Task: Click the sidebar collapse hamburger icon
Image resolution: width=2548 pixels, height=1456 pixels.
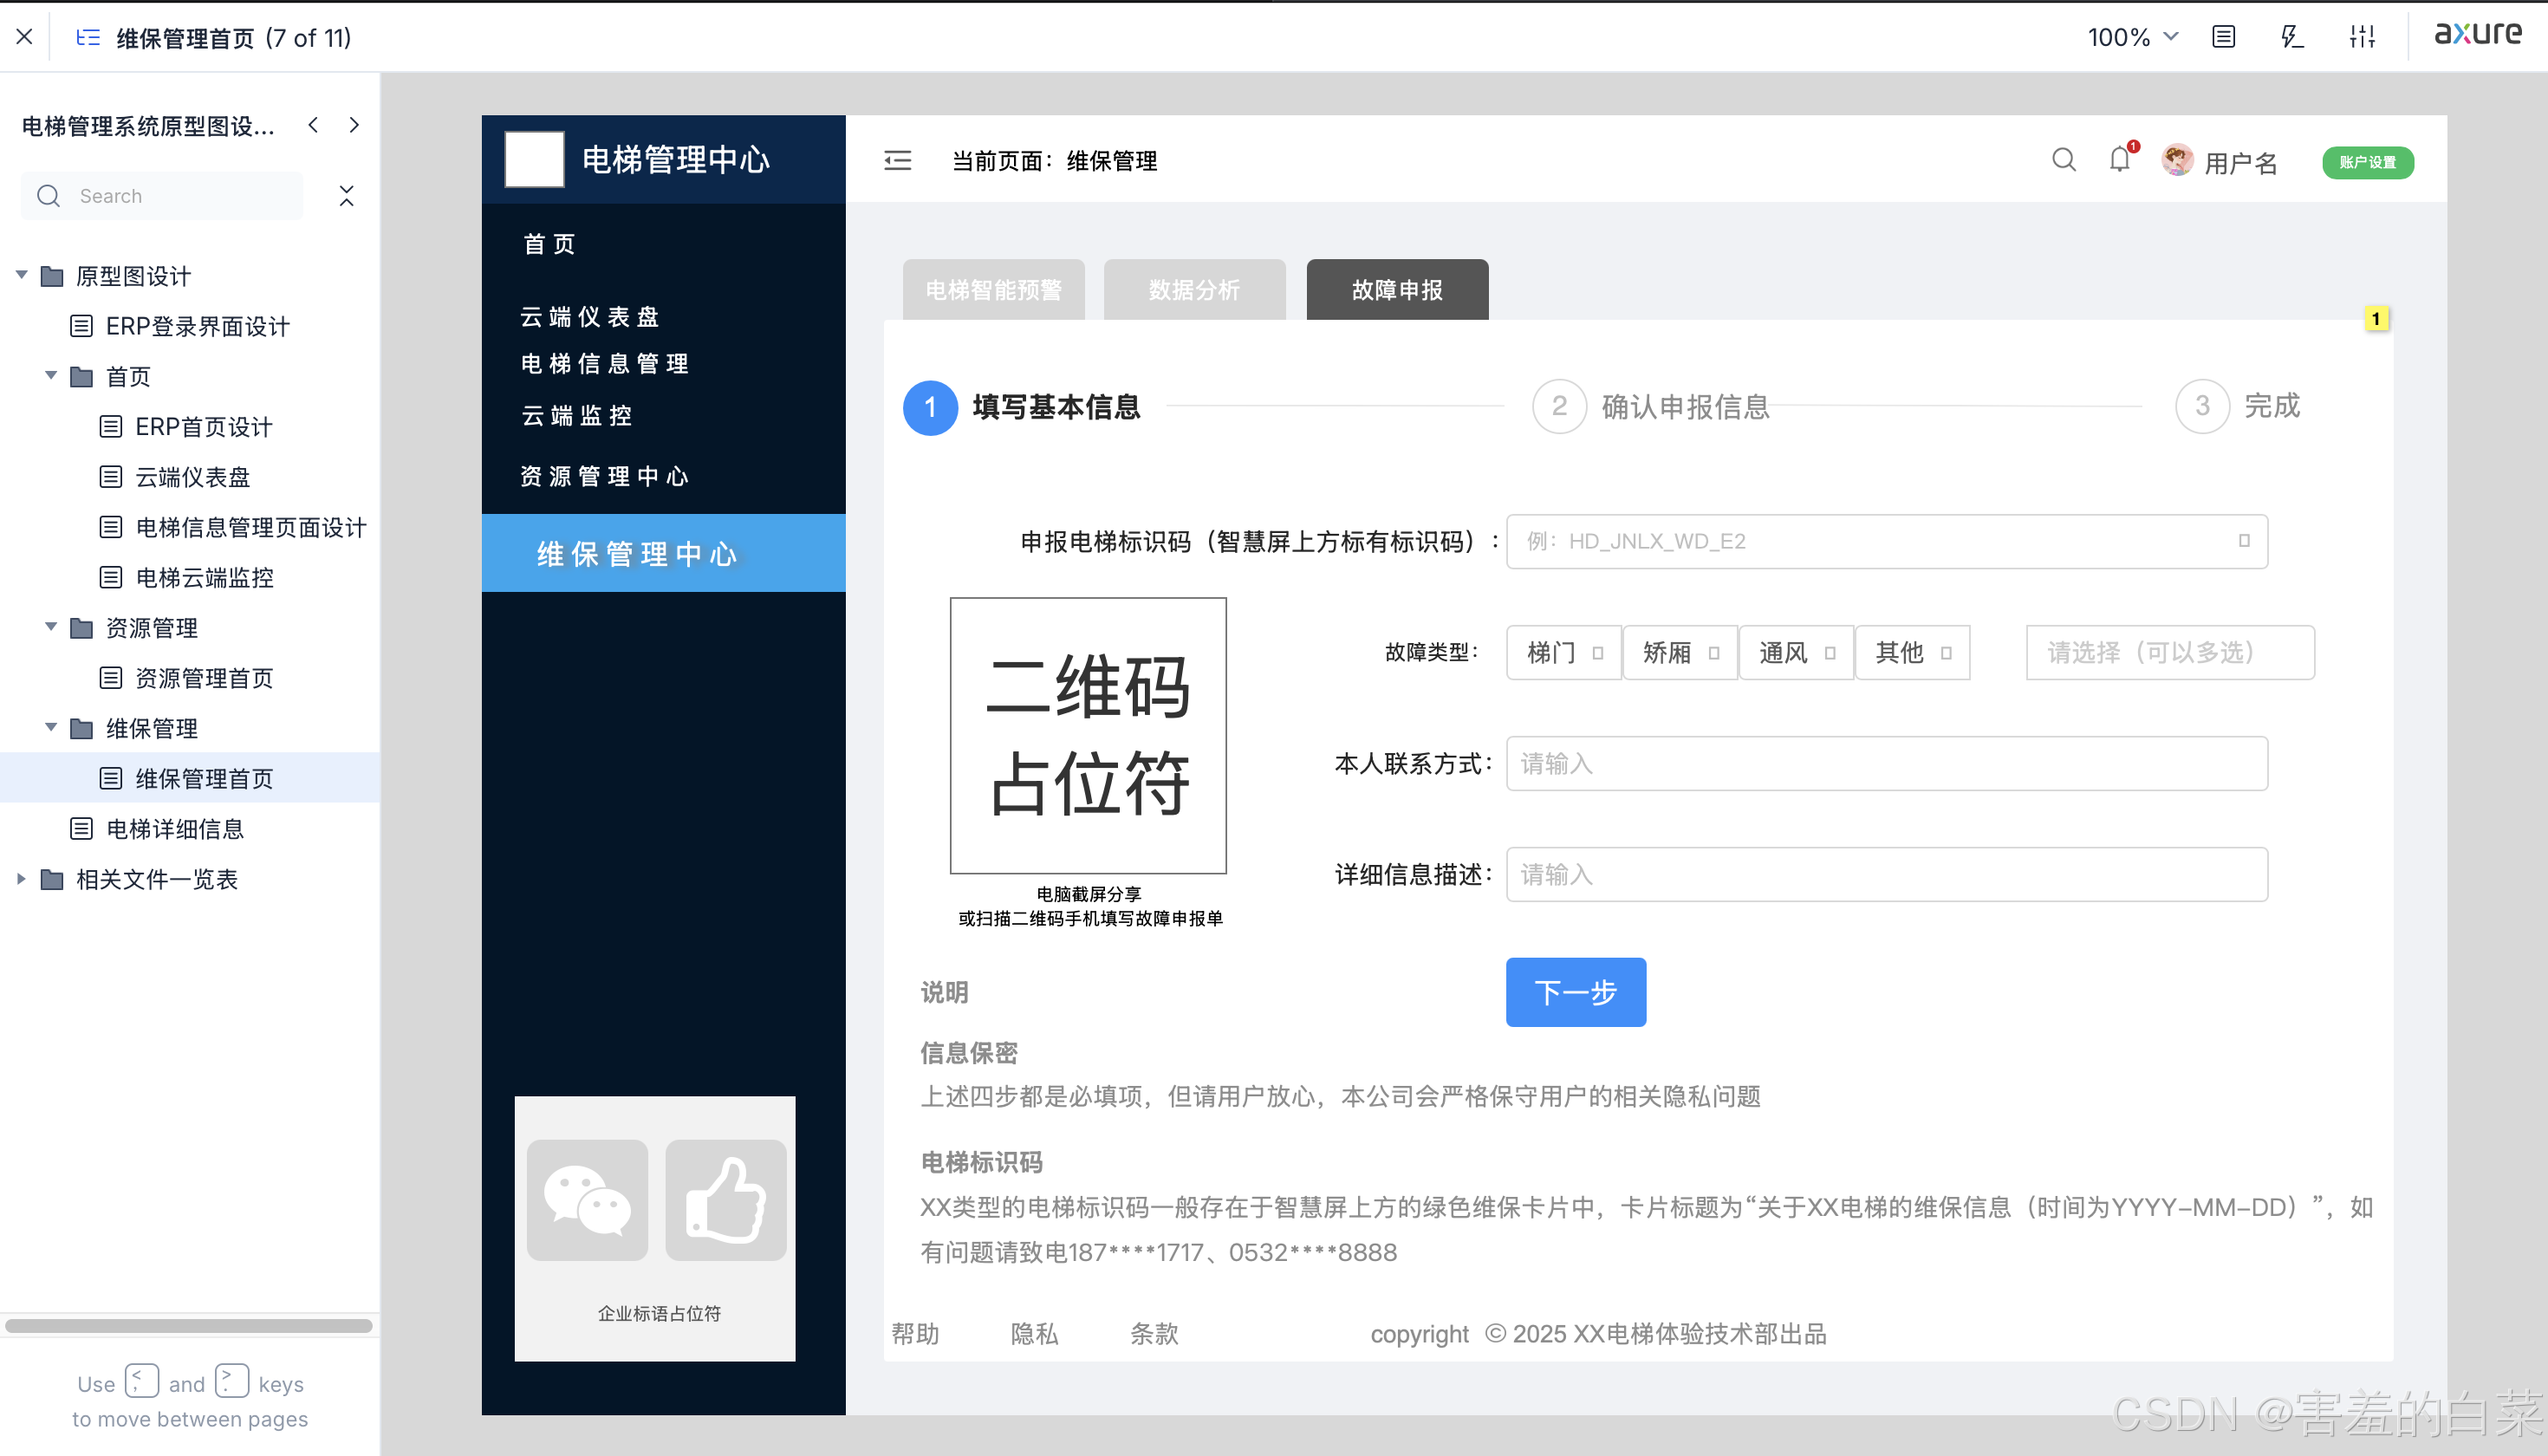Action: [897, 160]
